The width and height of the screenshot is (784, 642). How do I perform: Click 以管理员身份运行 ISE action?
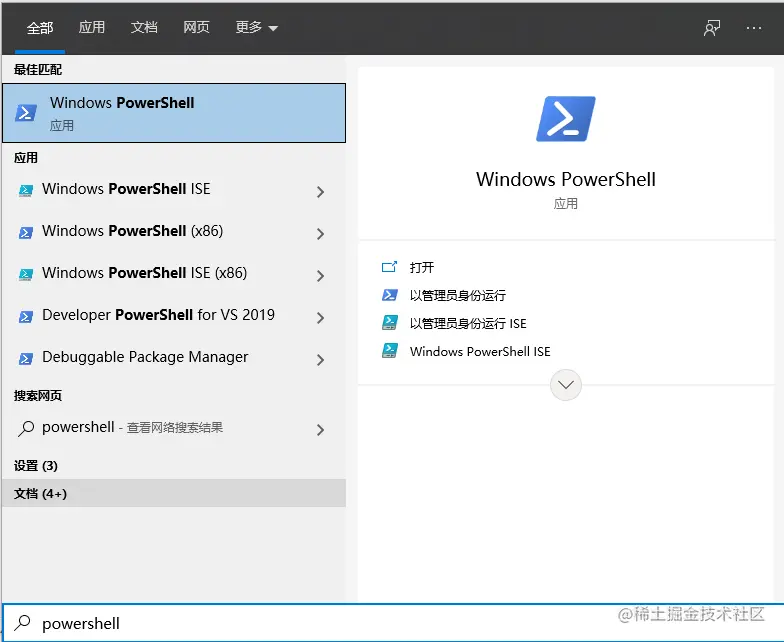pyautogui.click(x=468, y=324)
